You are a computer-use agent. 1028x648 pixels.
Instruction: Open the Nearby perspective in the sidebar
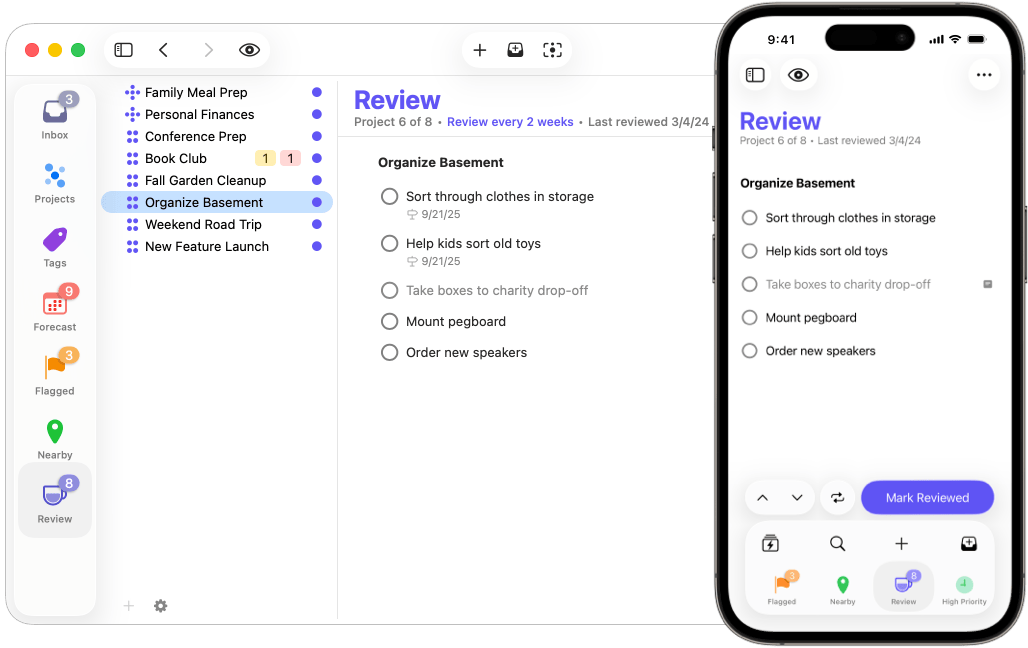54,432
